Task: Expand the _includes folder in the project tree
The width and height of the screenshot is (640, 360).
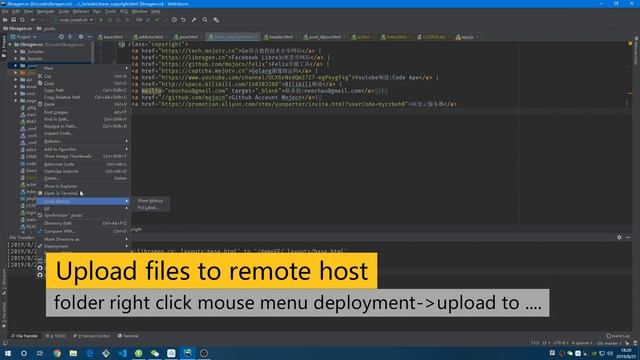Action: [x=16, y=52]
